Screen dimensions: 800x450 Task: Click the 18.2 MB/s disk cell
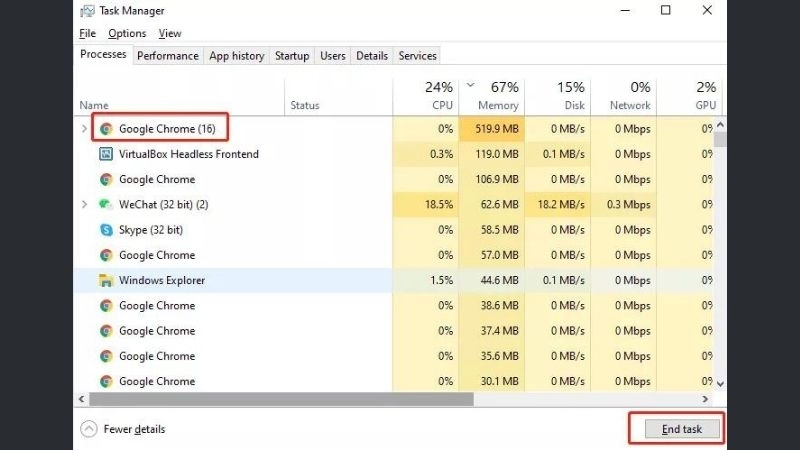click(x=557, y=204)
